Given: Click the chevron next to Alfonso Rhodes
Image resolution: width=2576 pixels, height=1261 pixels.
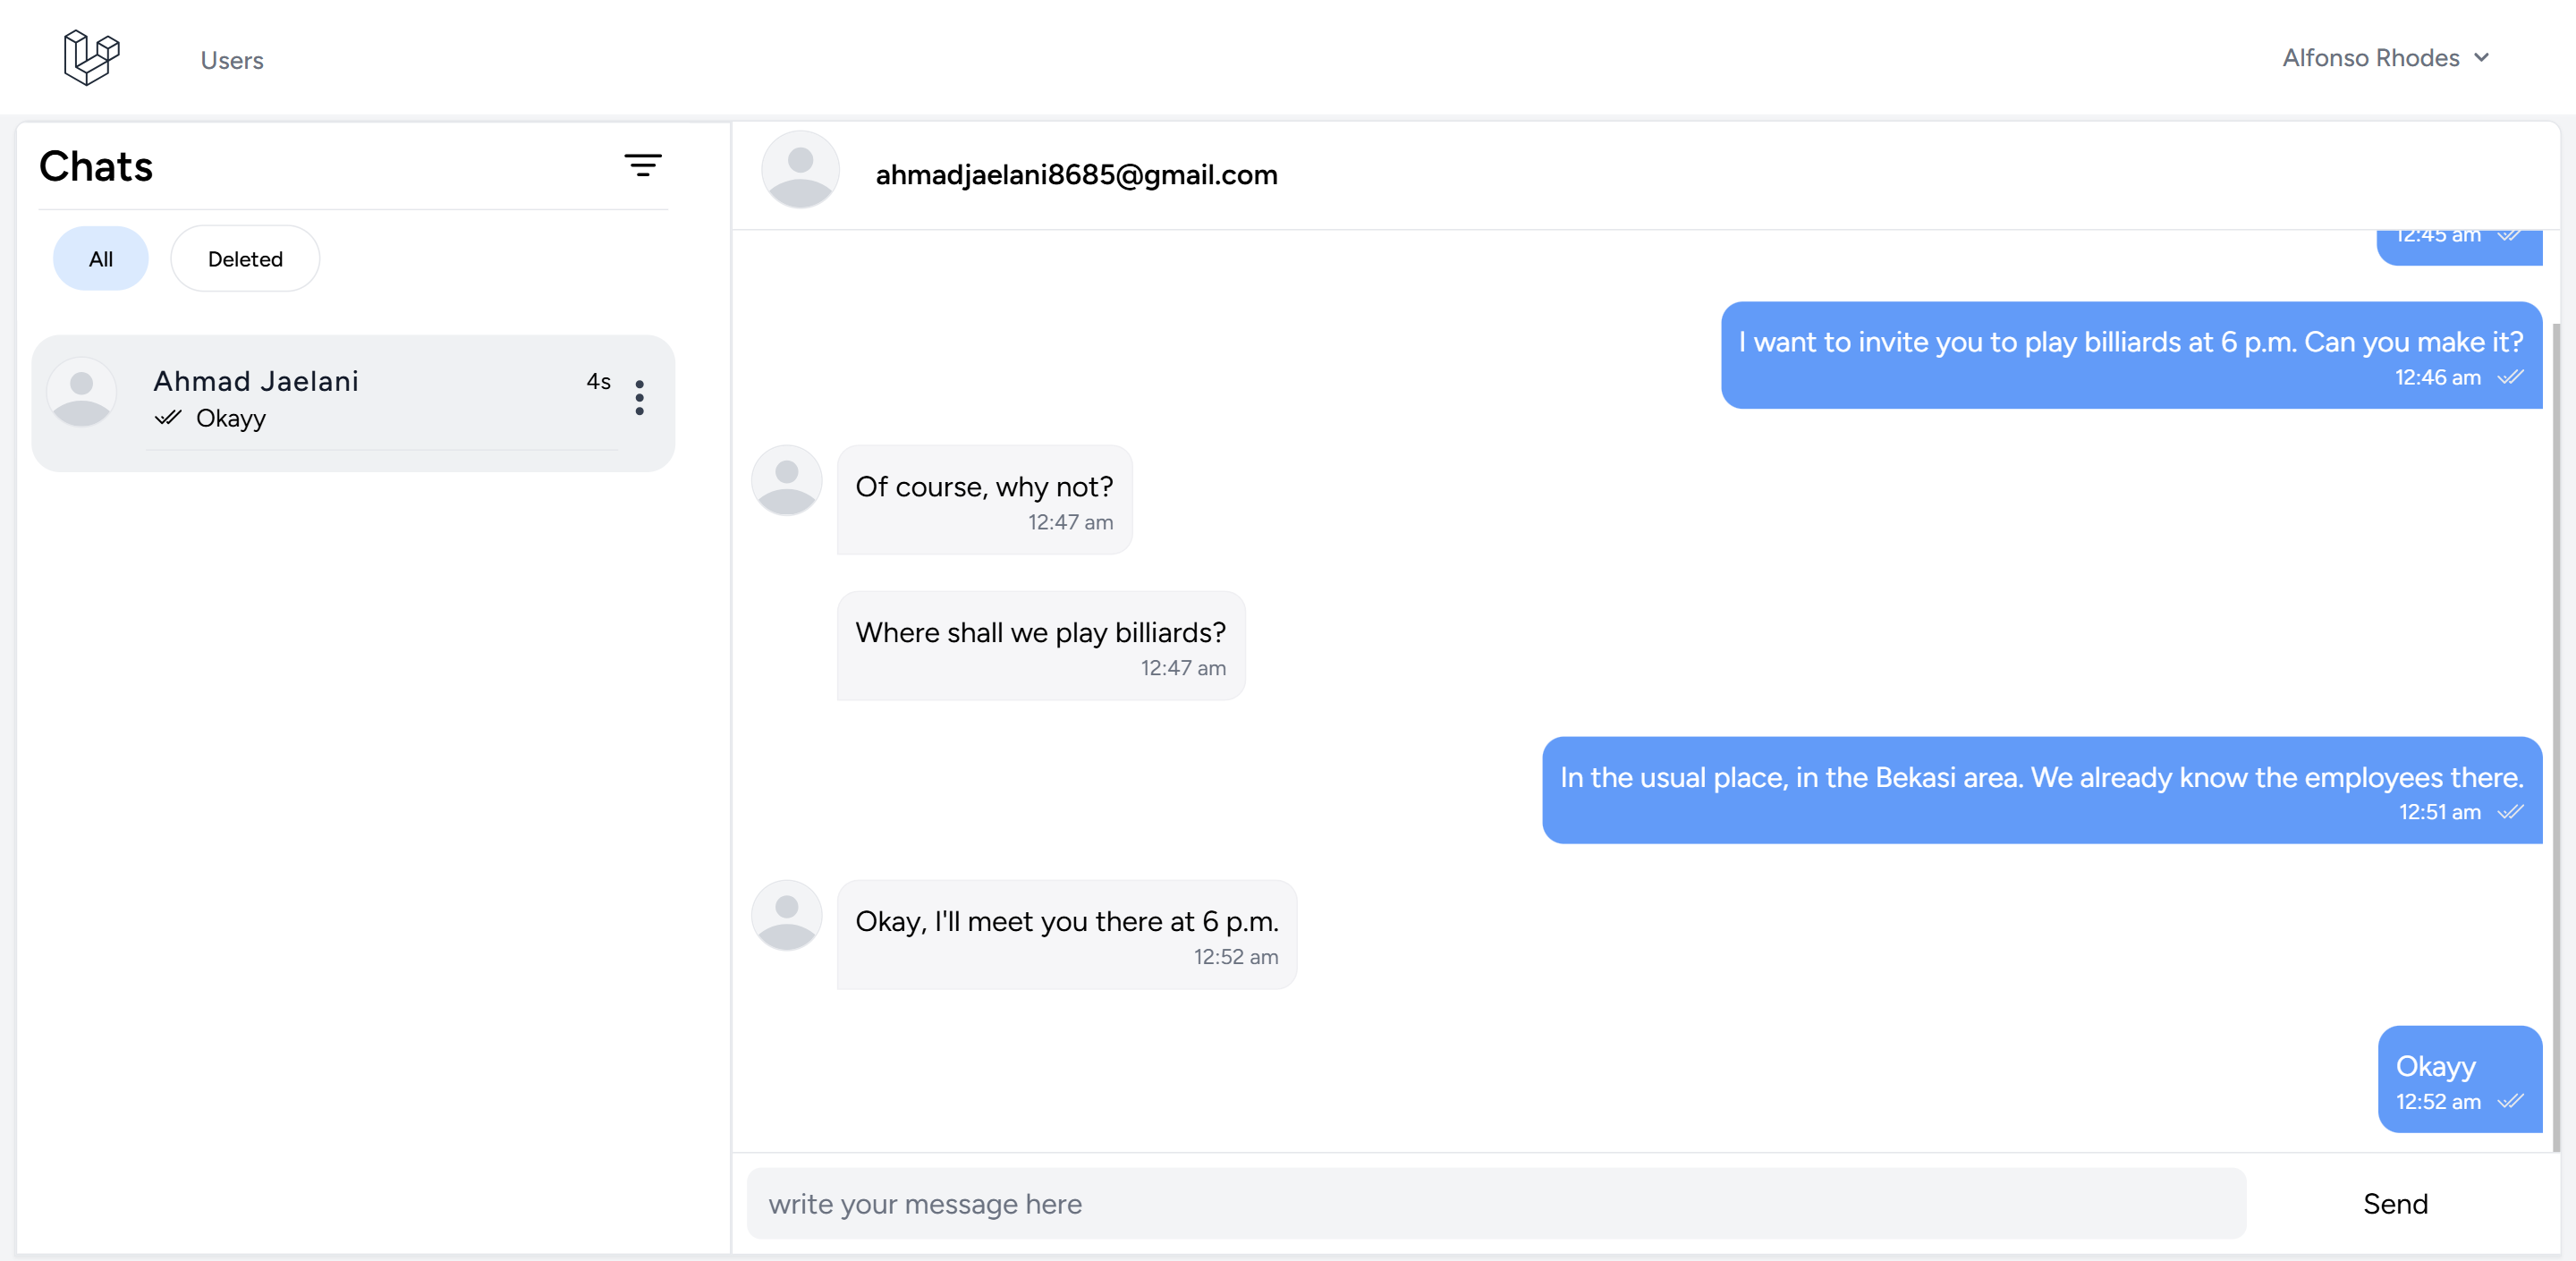Looking at the screenshot, I should [x=2482, y=58].
